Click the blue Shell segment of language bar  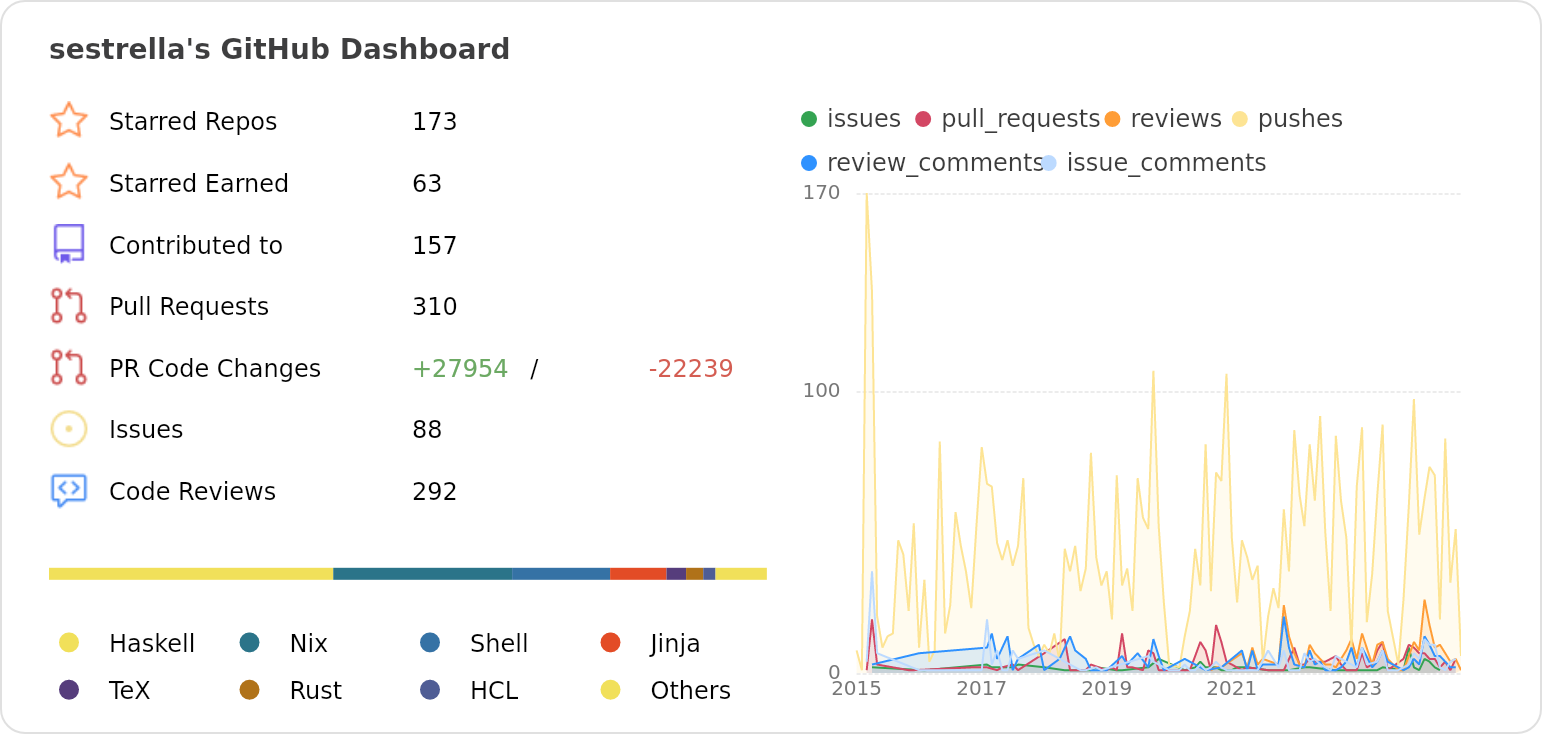click(x=561, y=574)
